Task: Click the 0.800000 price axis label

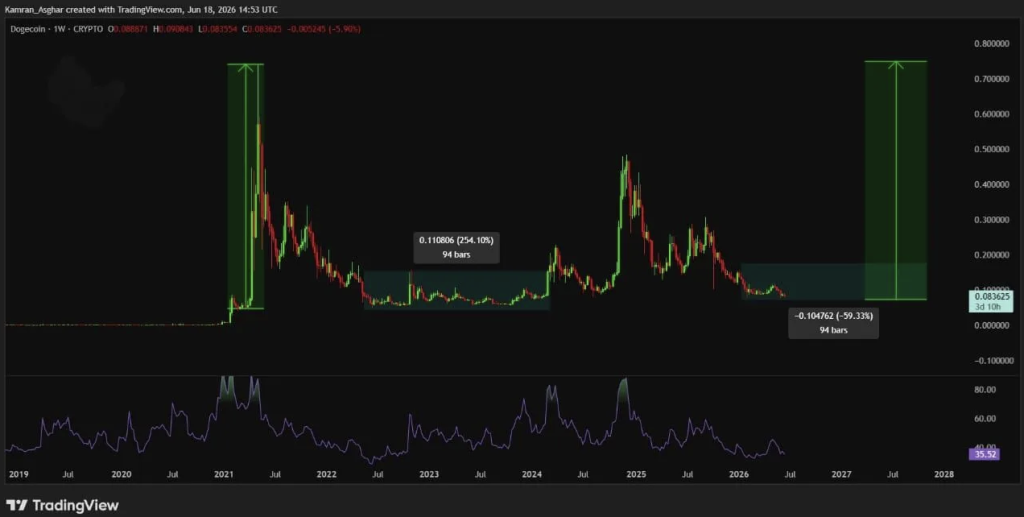Action: coord(993,44)
